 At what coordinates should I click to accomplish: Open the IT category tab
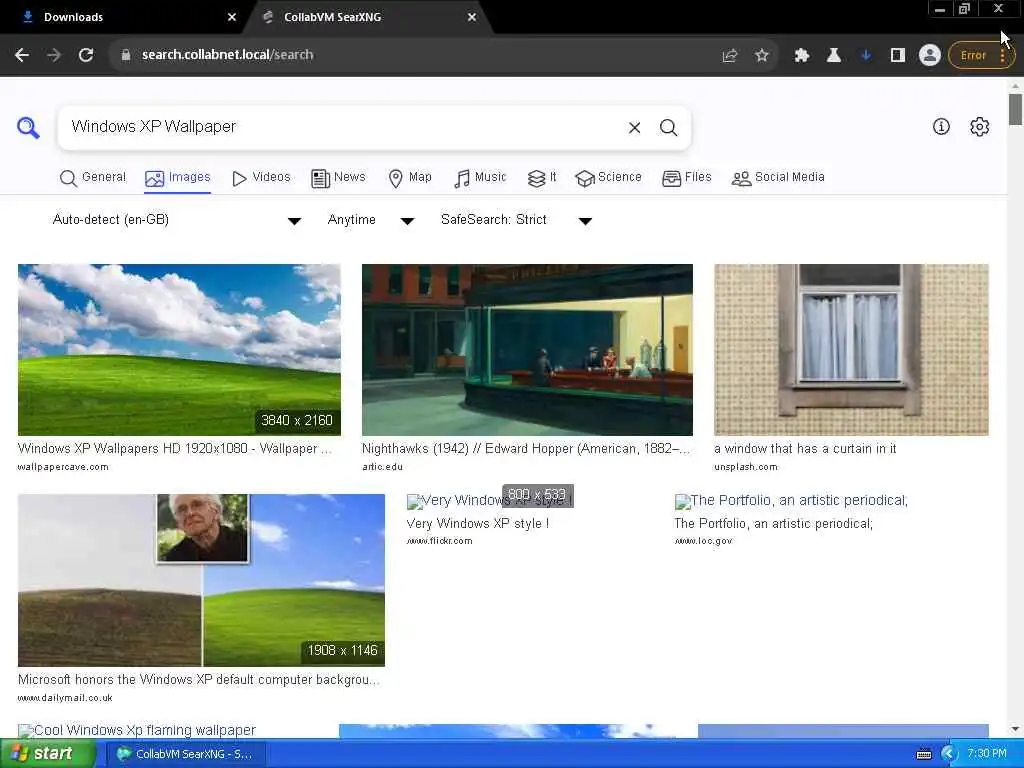542,178
